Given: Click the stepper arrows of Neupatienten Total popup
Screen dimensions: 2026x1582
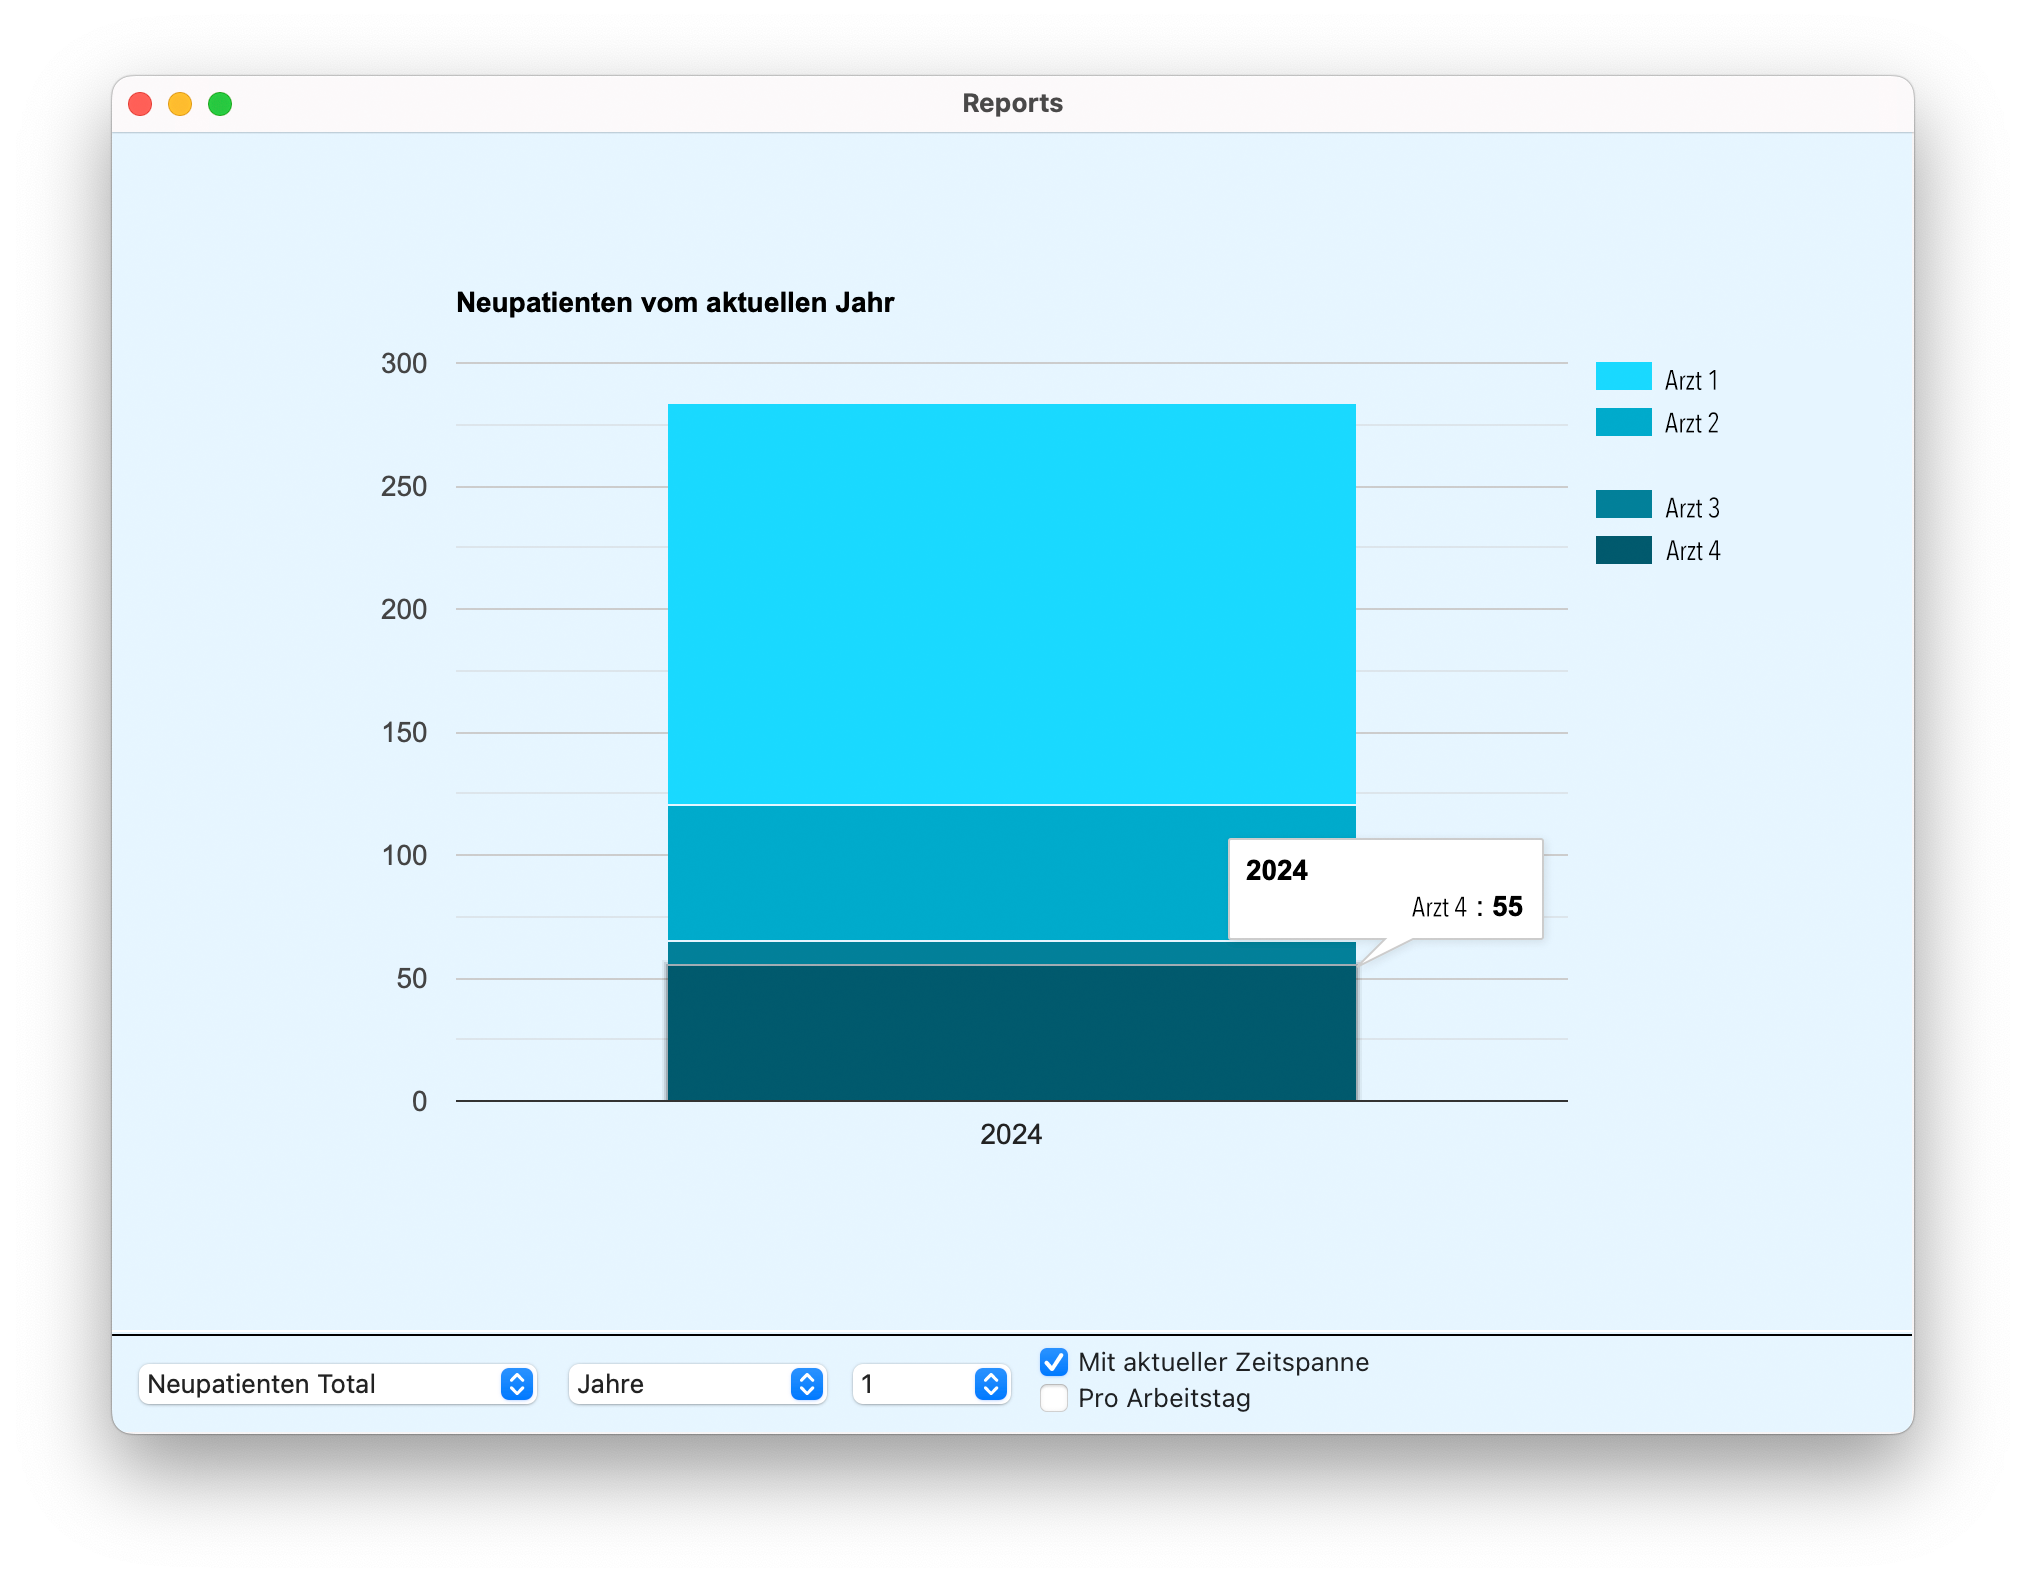Looking at the screenshot, I should click(x=516, y=1384).
